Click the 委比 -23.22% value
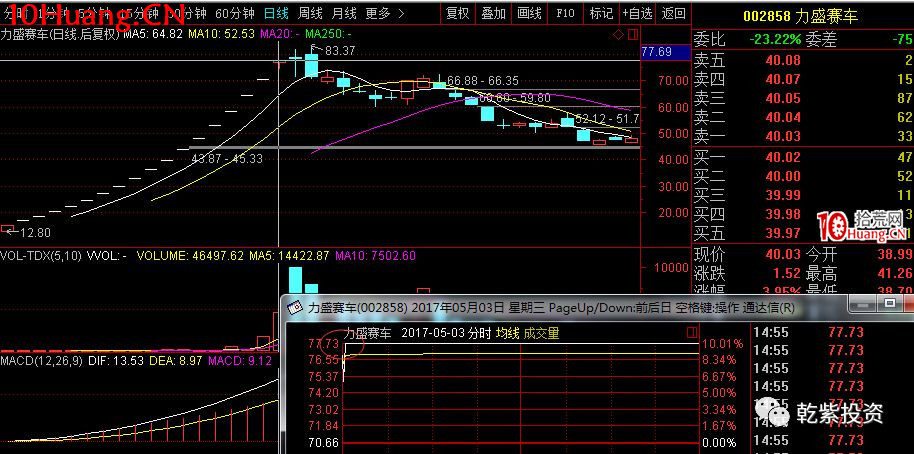Viewport: 914px width, 454px height. pyautogui.click(x=775, y=40)
